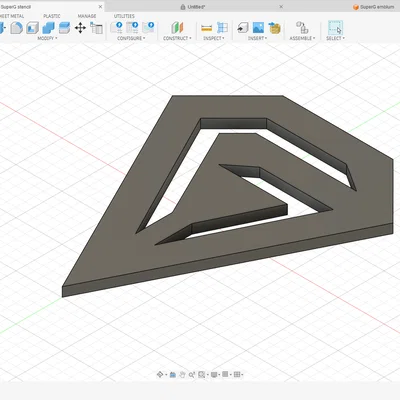Click the Look At icon

coord(173,375)
